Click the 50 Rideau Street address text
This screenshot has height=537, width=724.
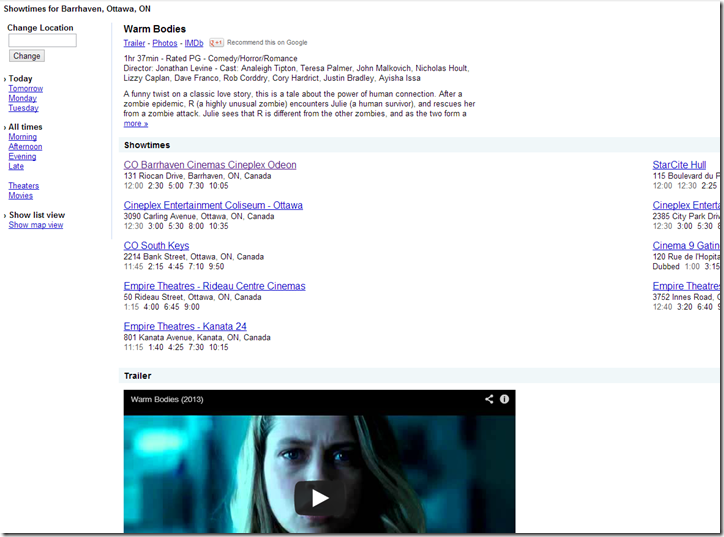192,297
